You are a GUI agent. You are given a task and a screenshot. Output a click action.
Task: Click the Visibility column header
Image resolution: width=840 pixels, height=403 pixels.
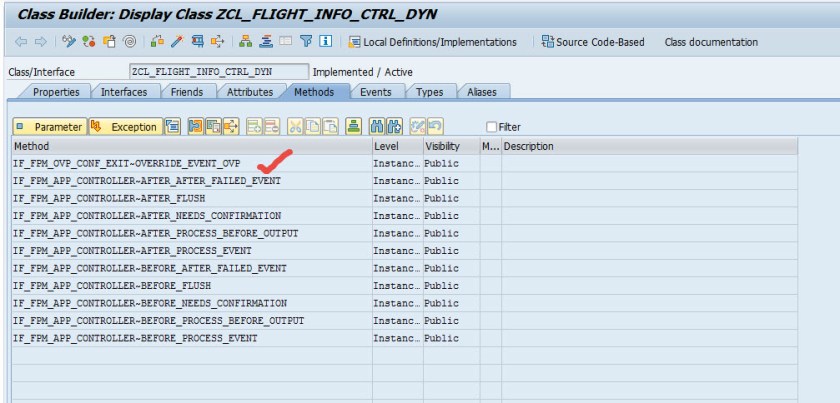tap(452, 146)
